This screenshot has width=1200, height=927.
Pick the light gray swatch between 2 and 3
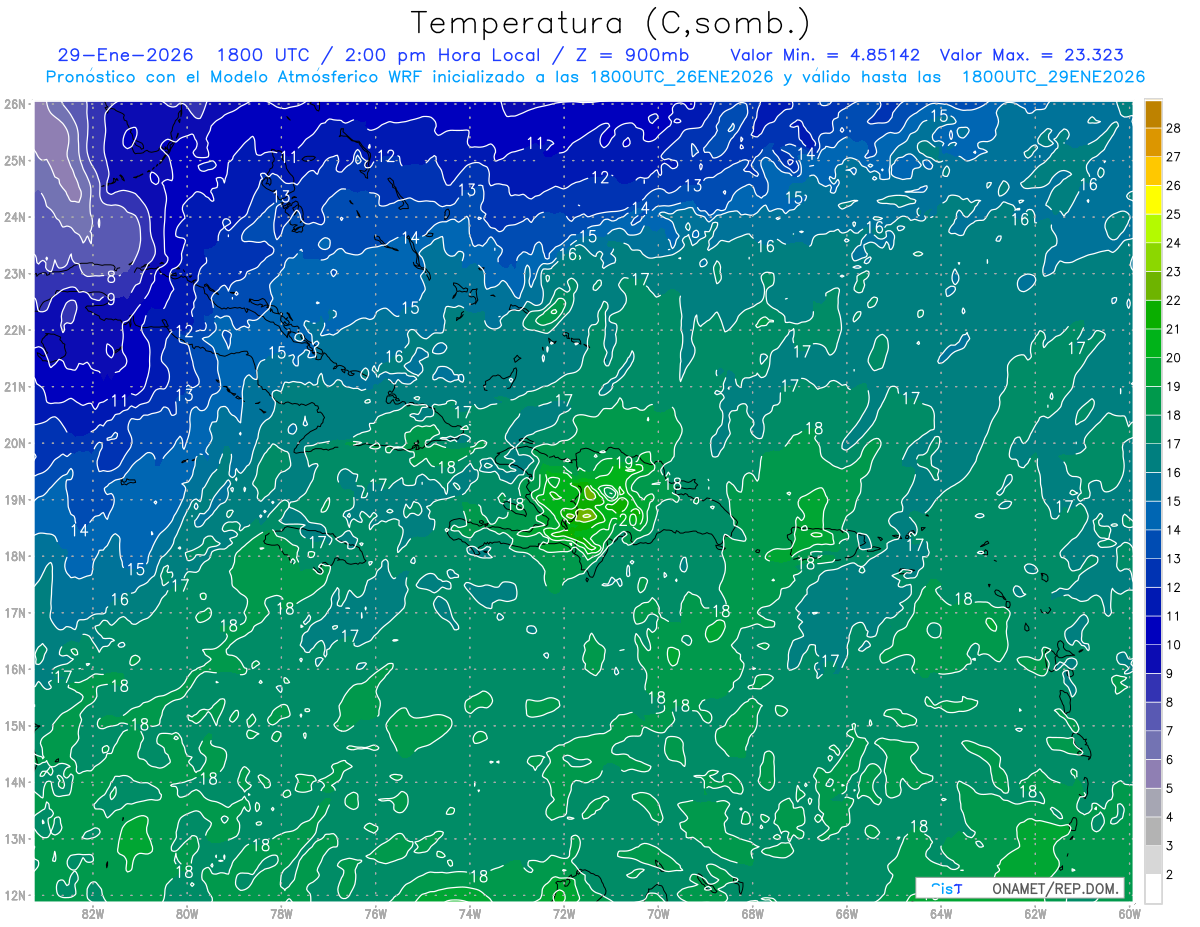tap(1153, 860)
